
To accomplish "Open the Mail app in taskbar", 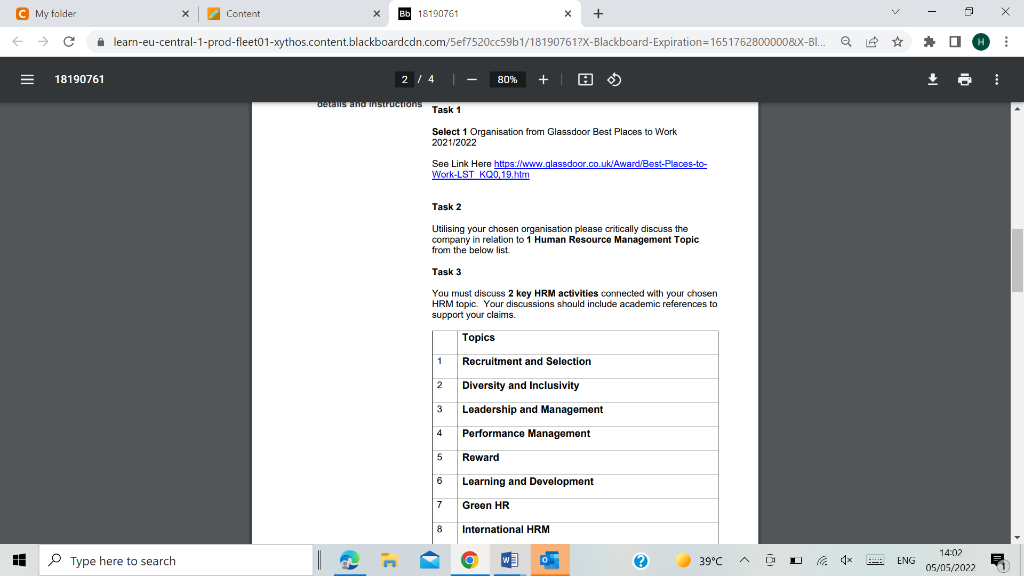I will pyautogui.click(x=429, y=560).
